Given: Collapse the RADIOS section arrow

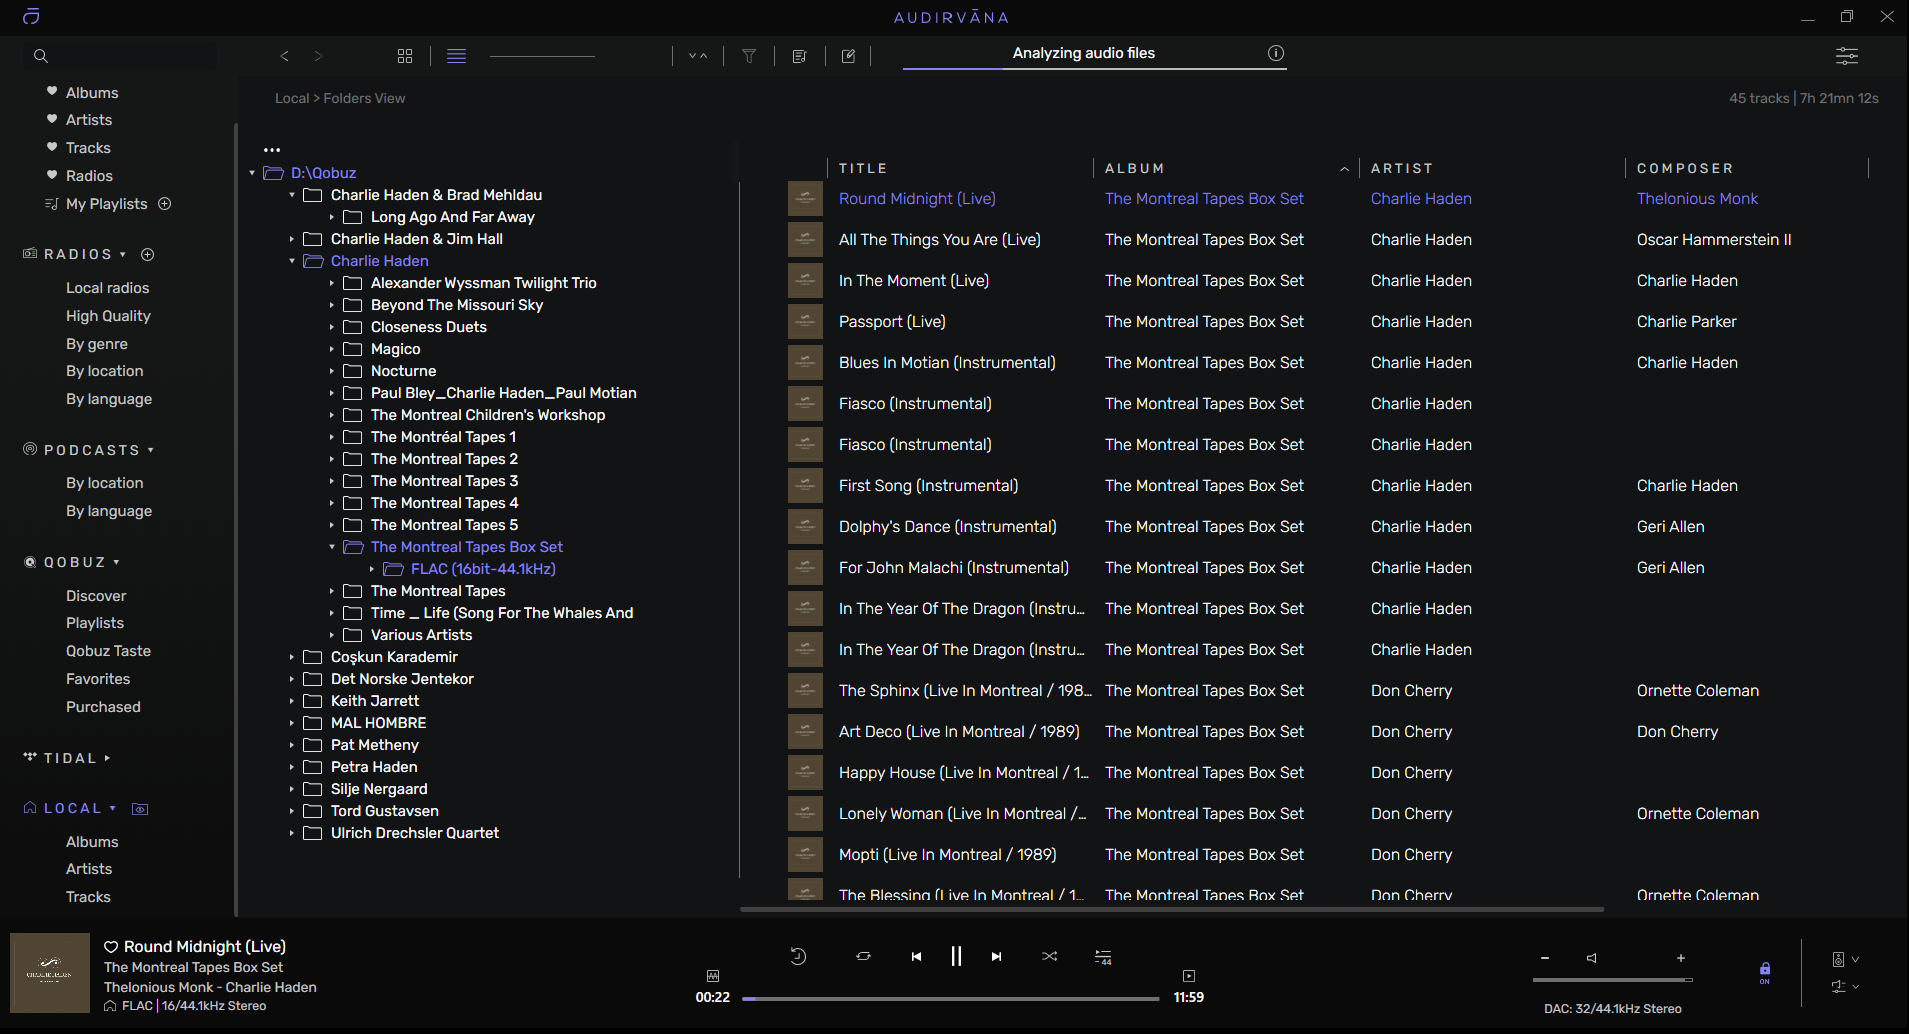Looking at the screenshot, I should [123, 254].
